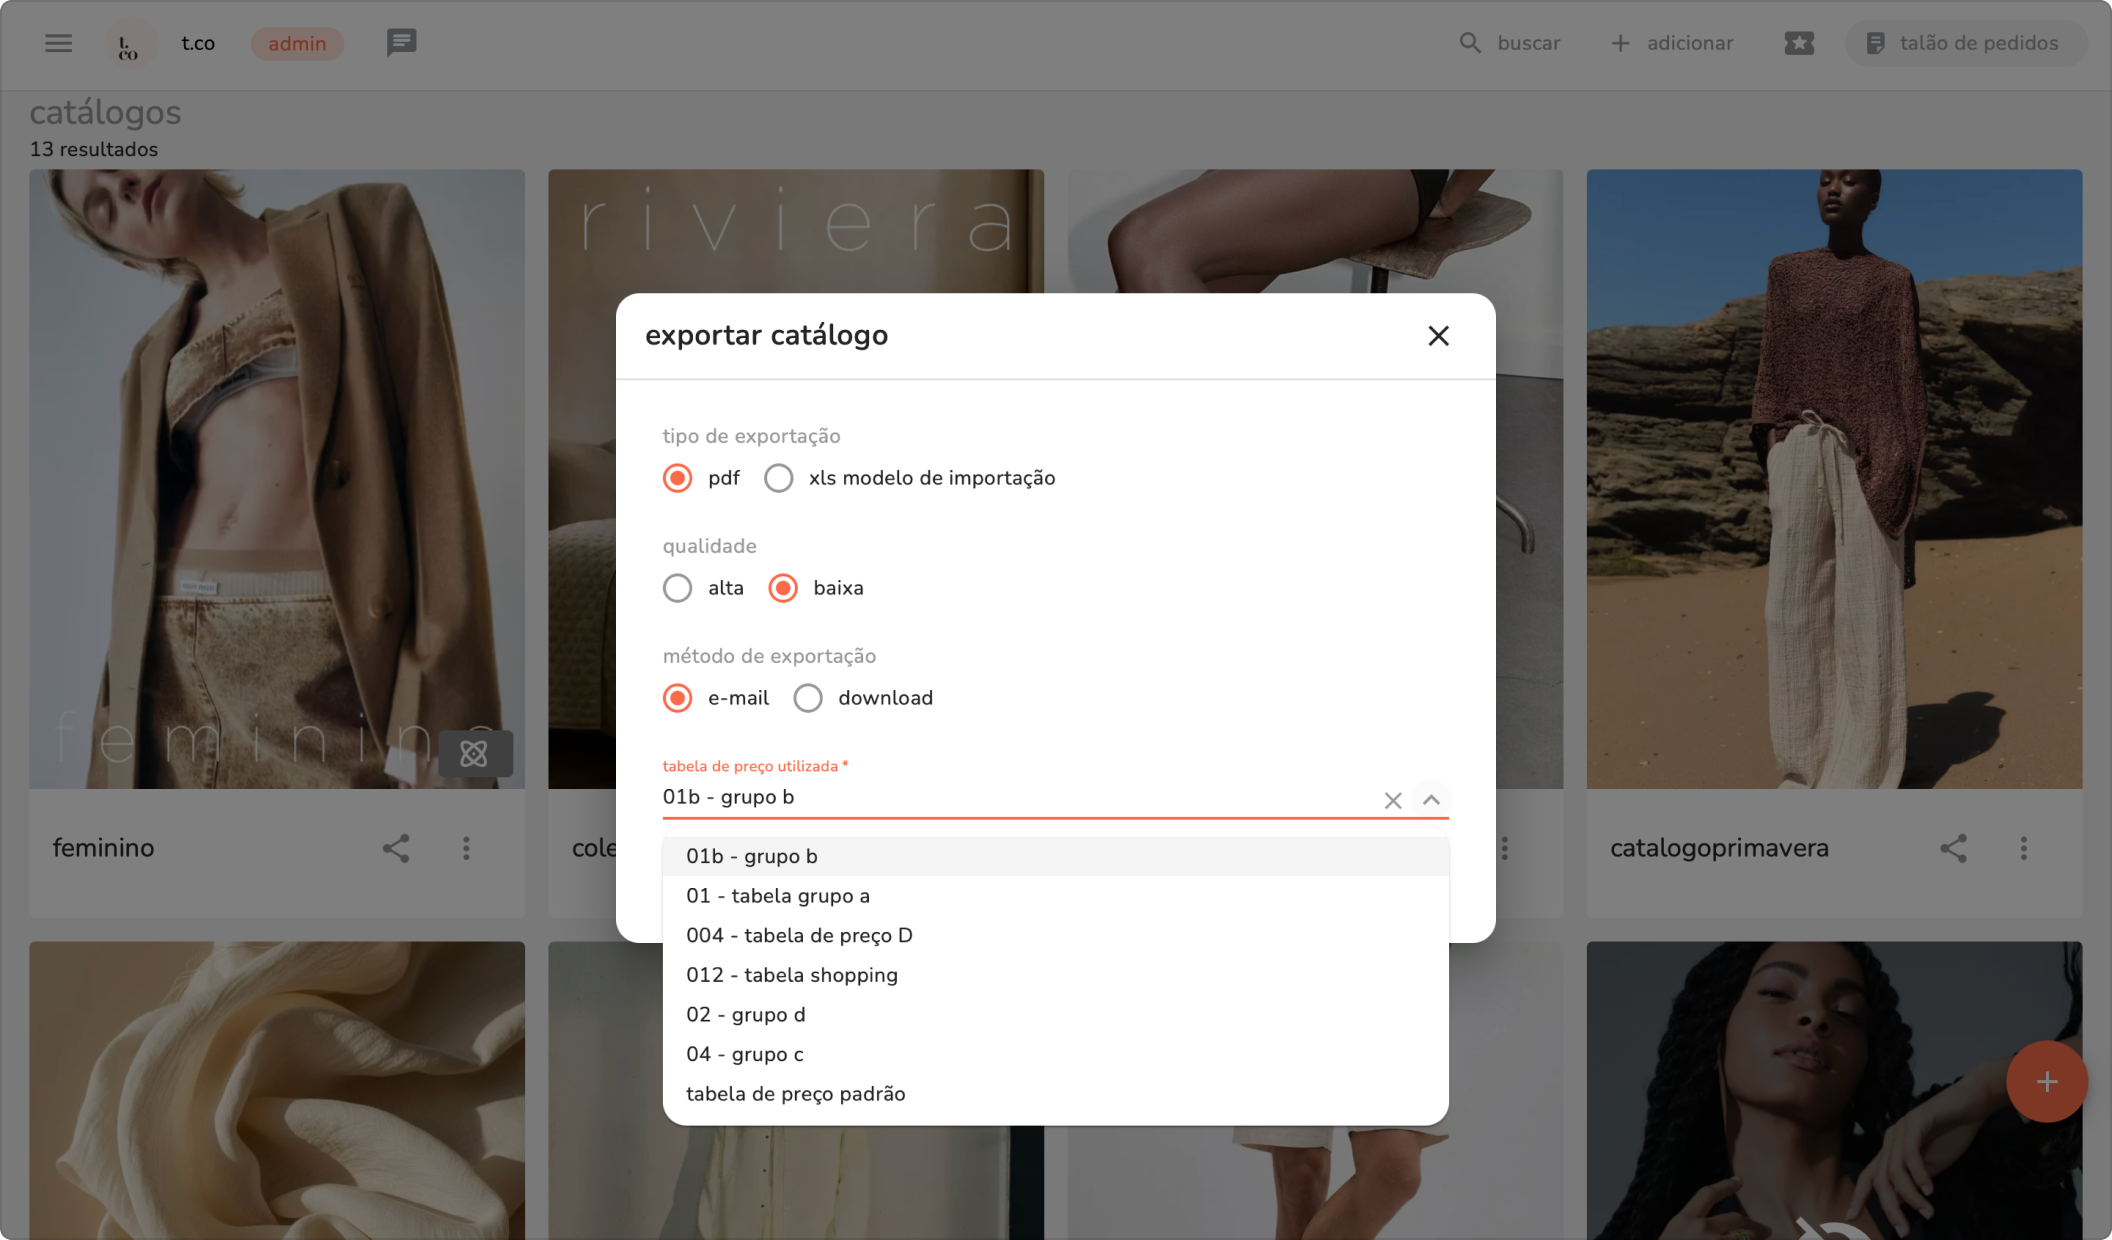
Task: Select 01 - tabela grupo a entry
Action: pyautogui.click(x=778, y=896)
